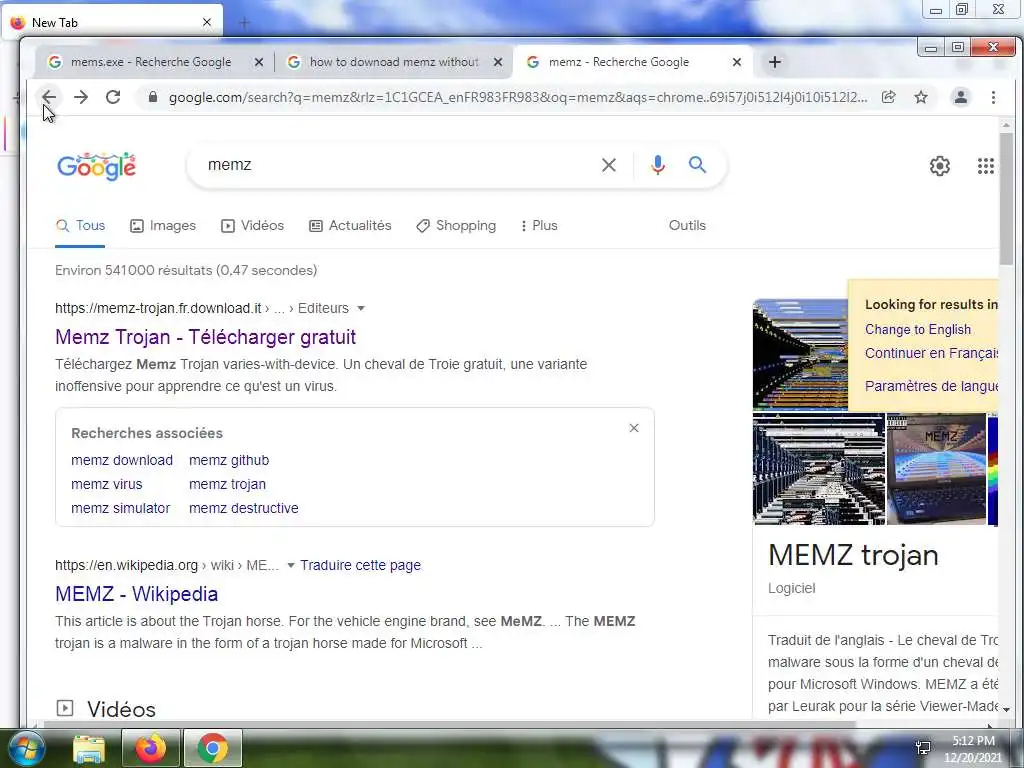
Task: Start voice search with the microphone
Action: coord(658,165)
